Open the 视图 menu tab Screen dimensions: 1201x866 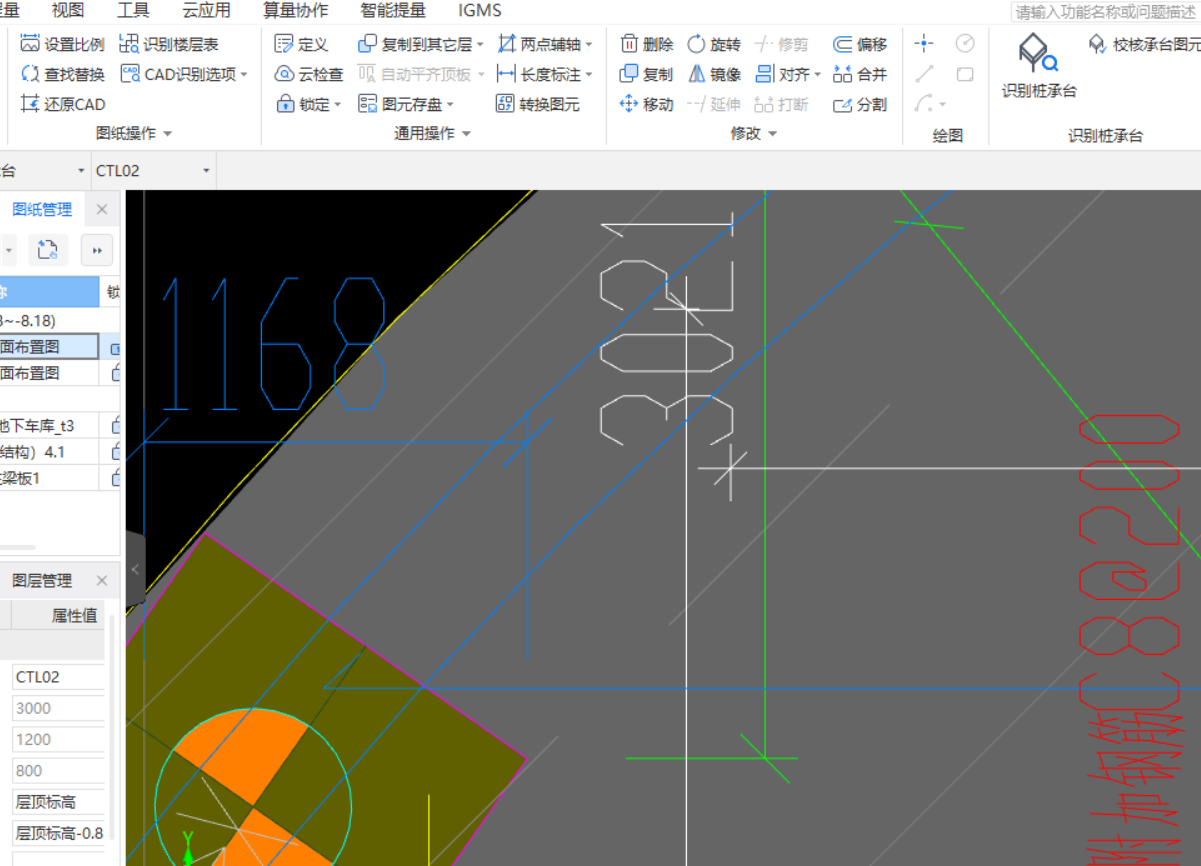pyautogui.click(x=68, y=11)
